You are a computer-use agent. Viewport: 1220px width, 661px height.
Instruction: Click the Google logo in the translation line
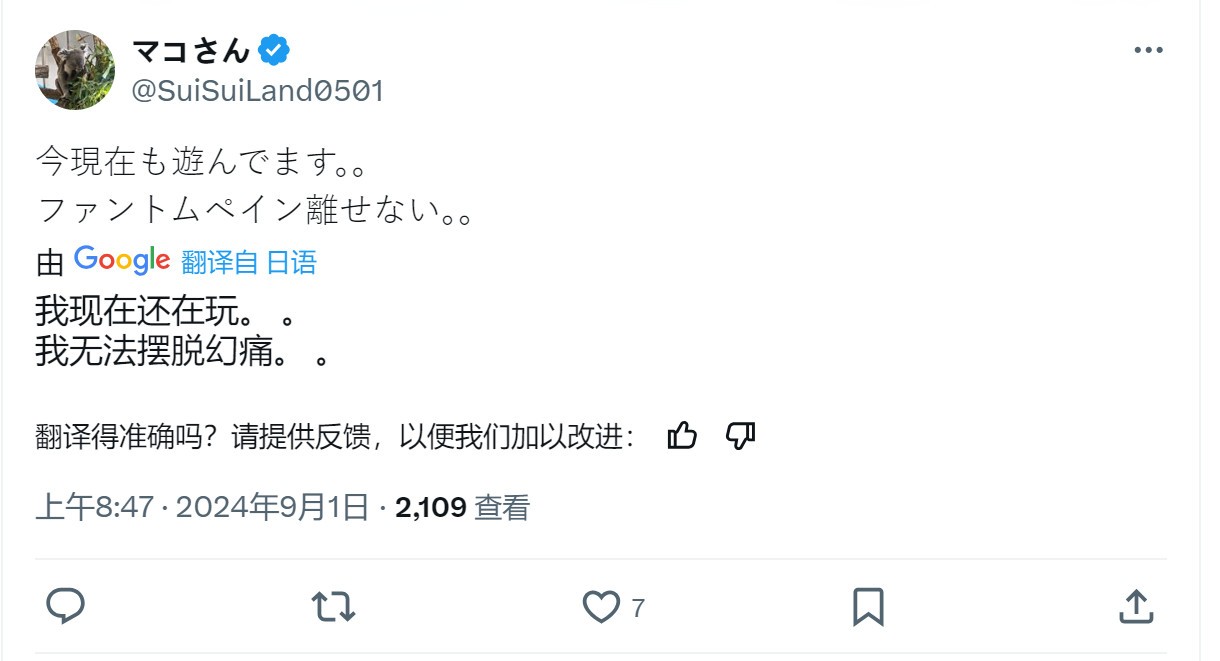pyautogui.click(x=119, y=259)
